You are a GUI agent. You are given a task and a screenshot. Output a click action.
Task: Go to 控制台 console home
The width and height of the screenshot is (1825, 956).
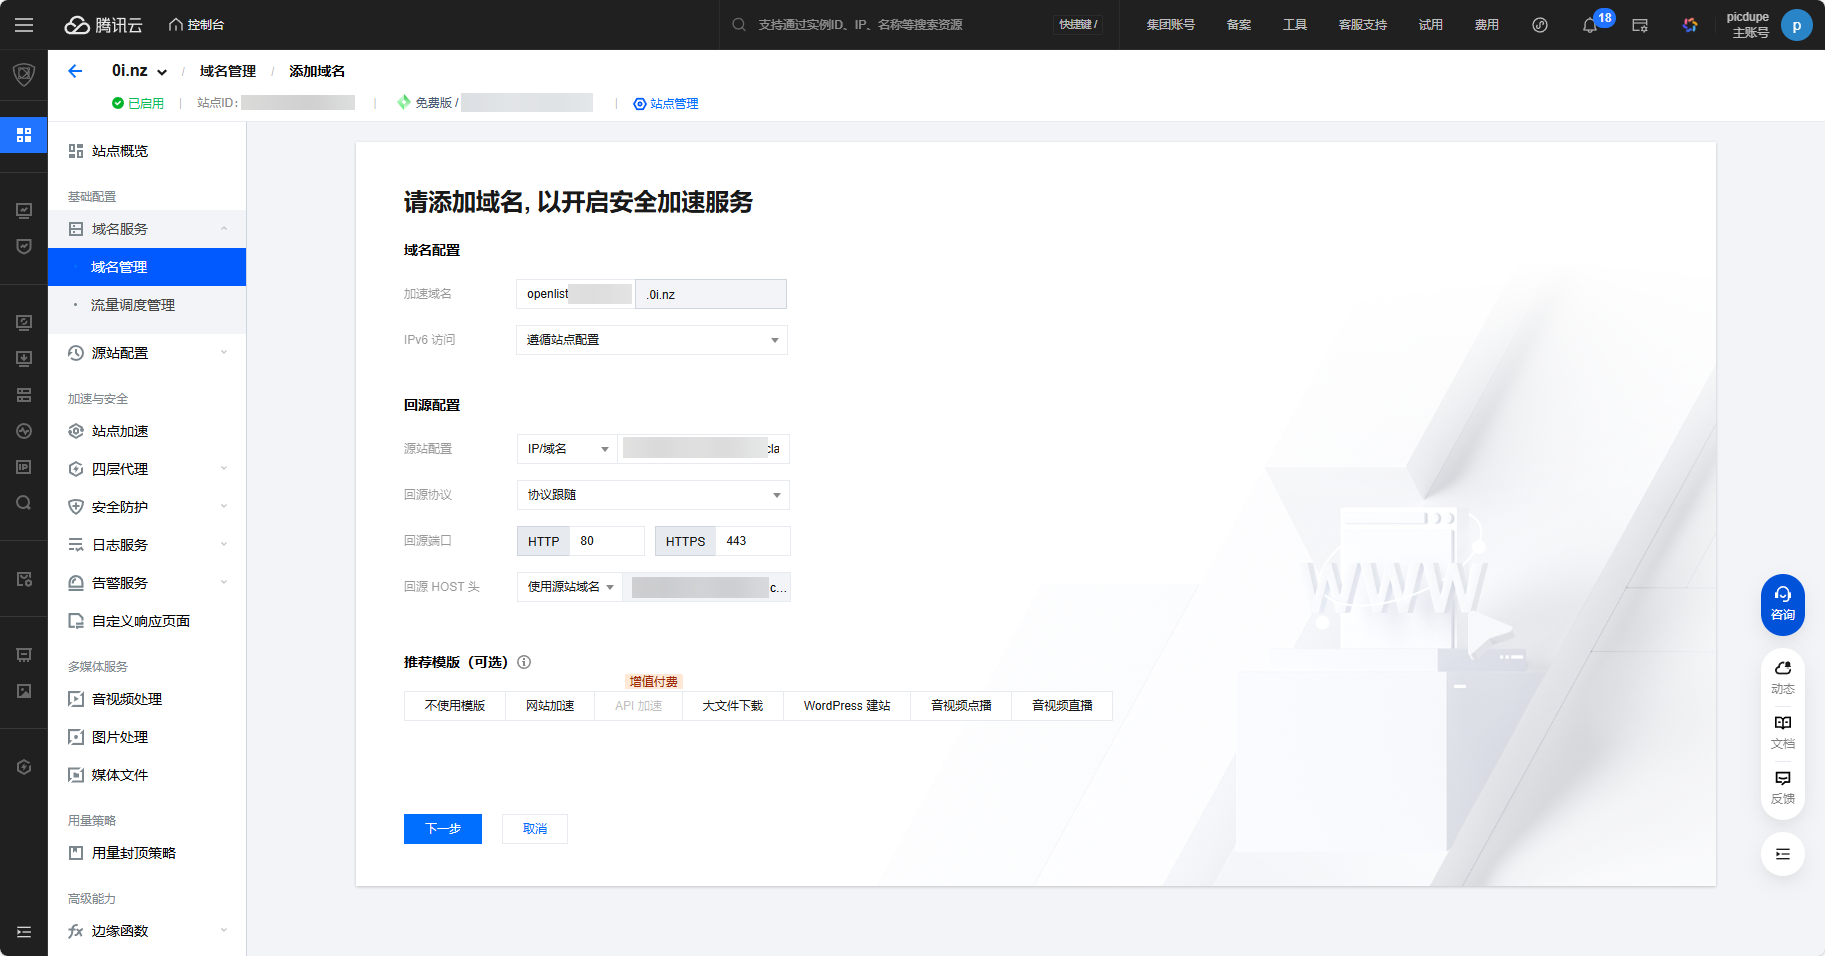pyautogui.click(x=196, y=25)
